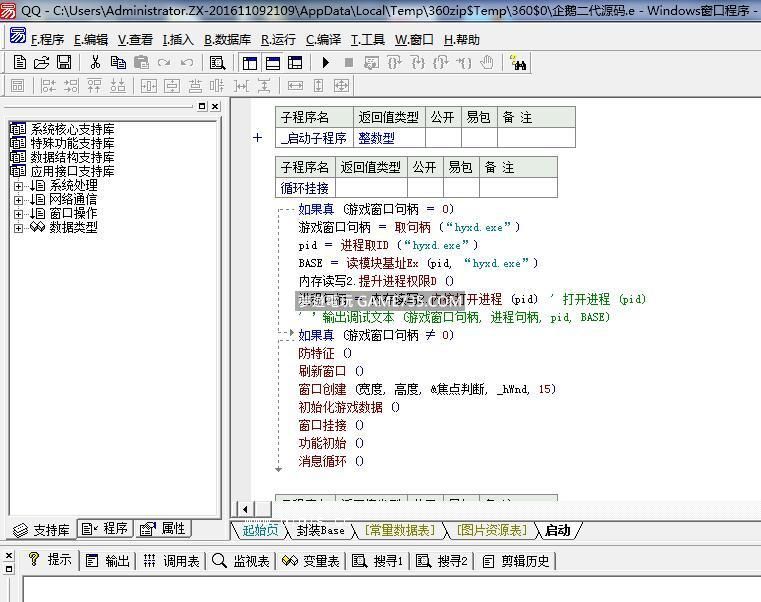Select the 系统核心支持库 library item

[72, 129]
